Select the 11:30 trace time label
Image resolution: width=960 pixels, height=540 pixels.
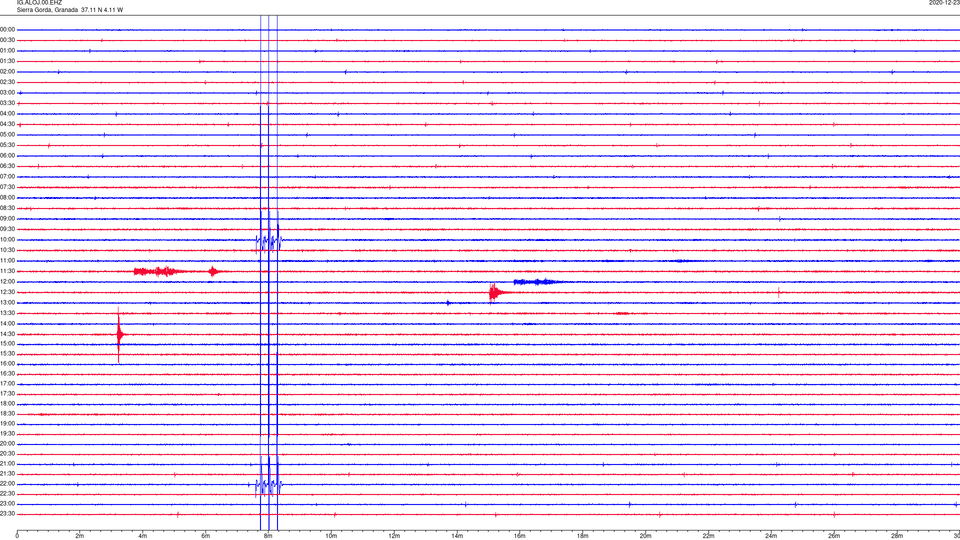click(8, 271)
